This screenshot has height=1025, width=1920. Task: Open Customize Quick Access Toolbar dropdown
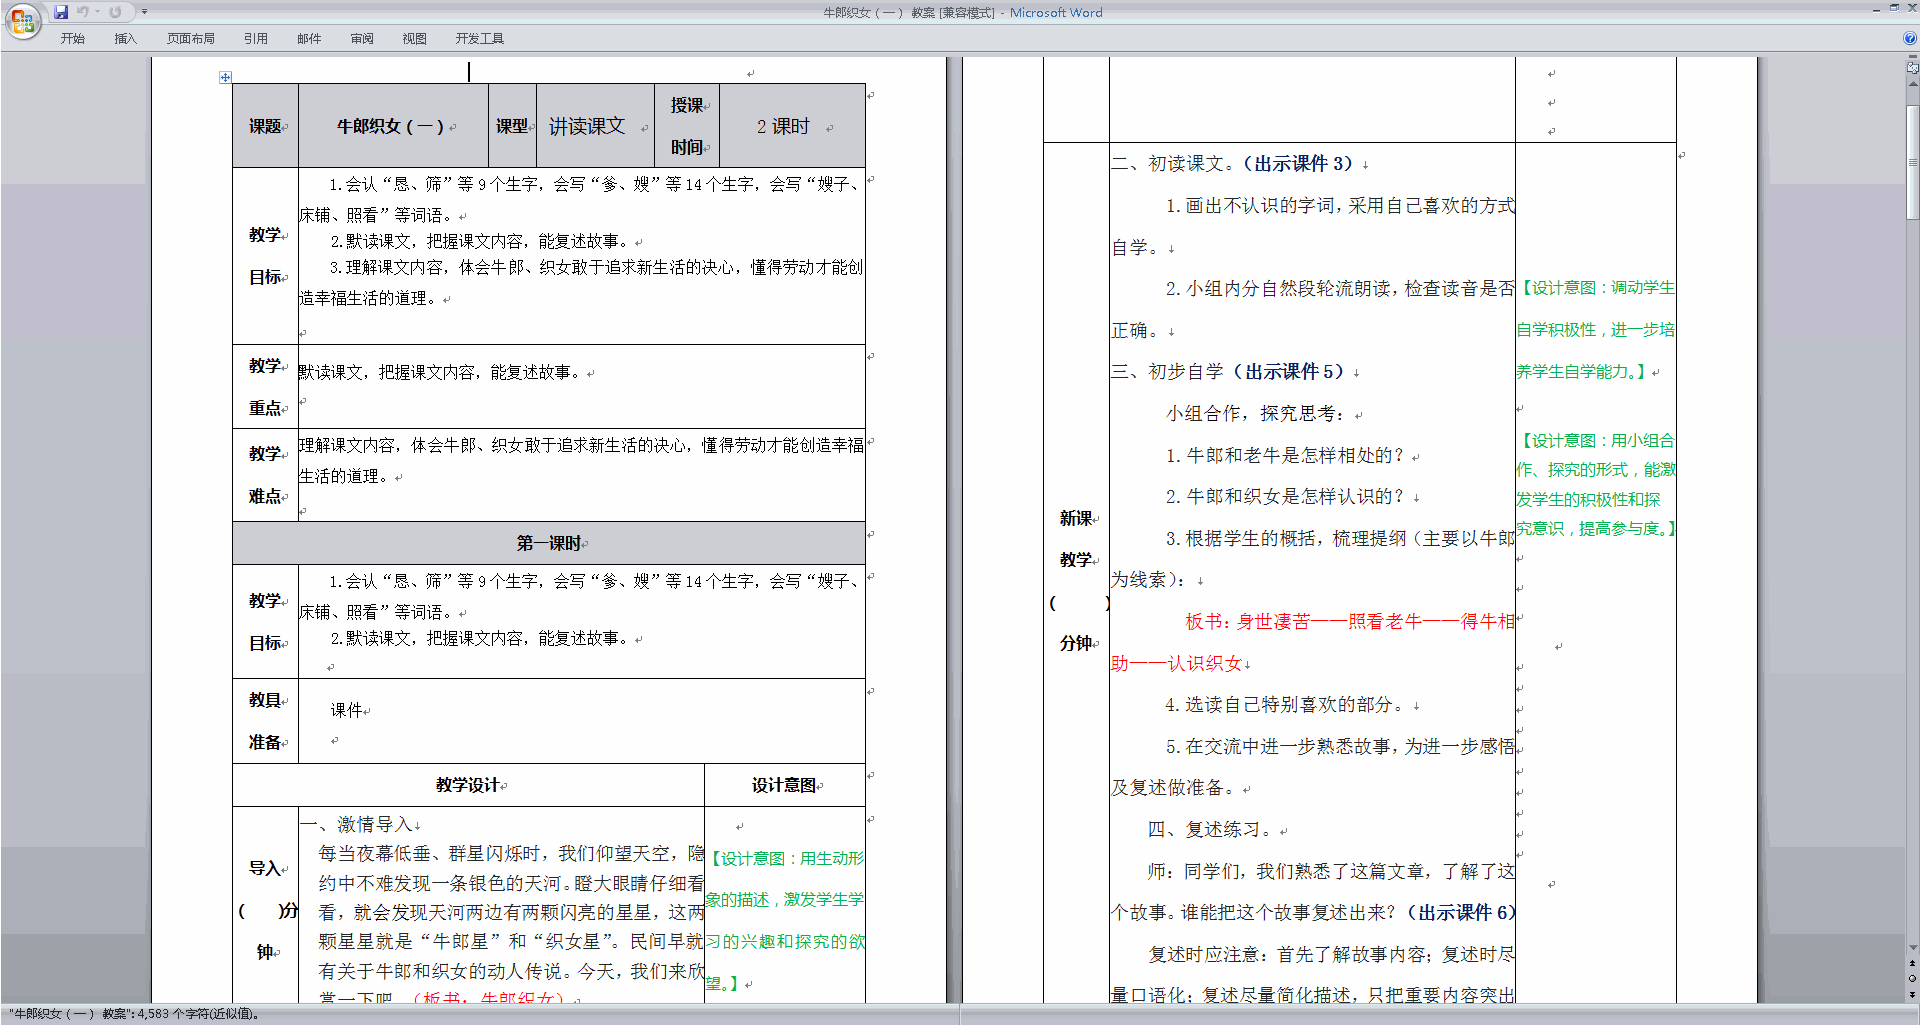click(x=144, y=12)
